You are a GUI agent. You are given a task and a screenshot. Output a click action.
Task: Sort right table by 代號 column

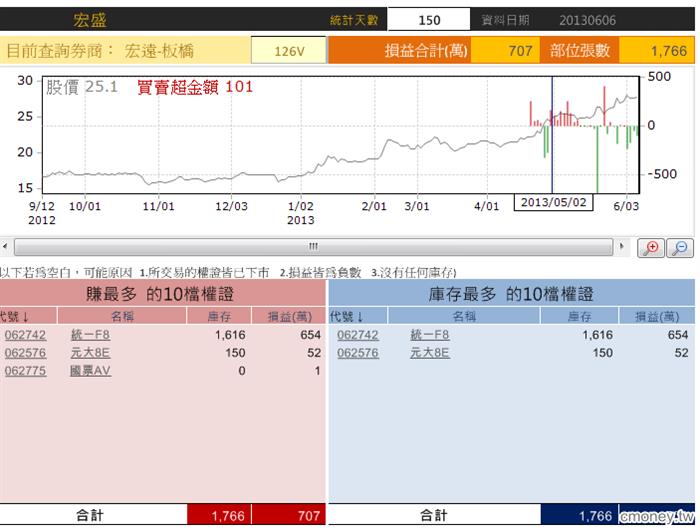point(349,316)
